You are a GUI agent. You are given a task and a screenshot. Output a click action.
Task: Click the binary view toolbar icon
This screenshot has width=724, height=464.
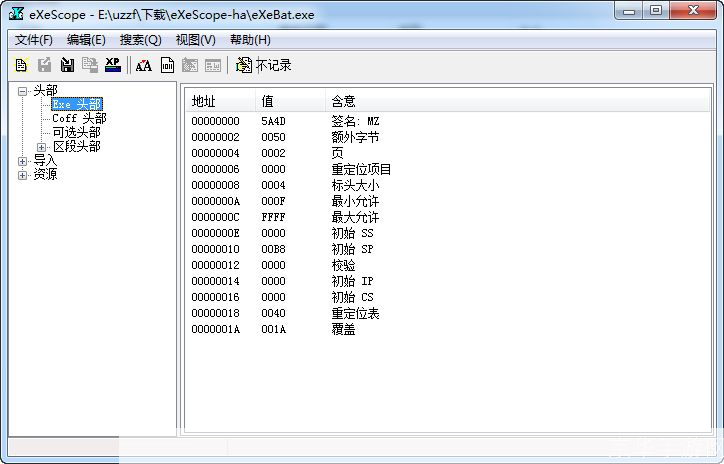coord(167,65)
